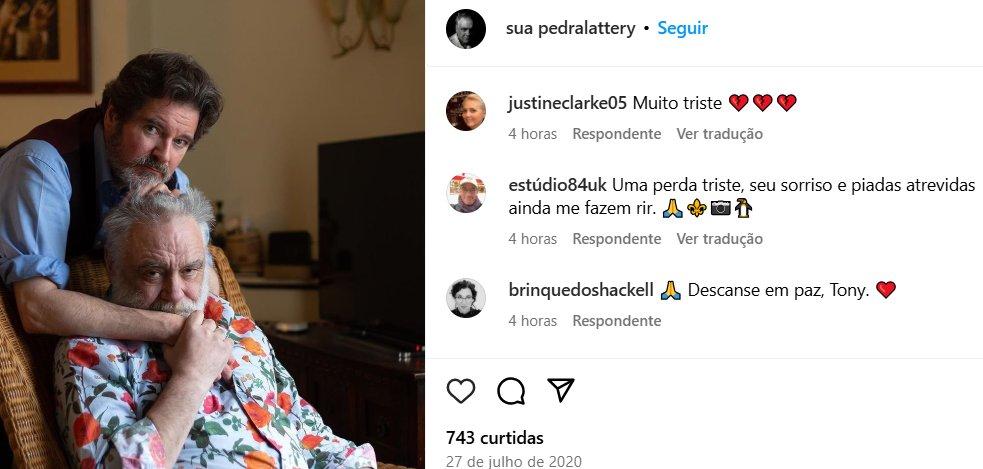
Task: Like the post with the heart icon
Action: pyautogui.click(x=461, y=391)
